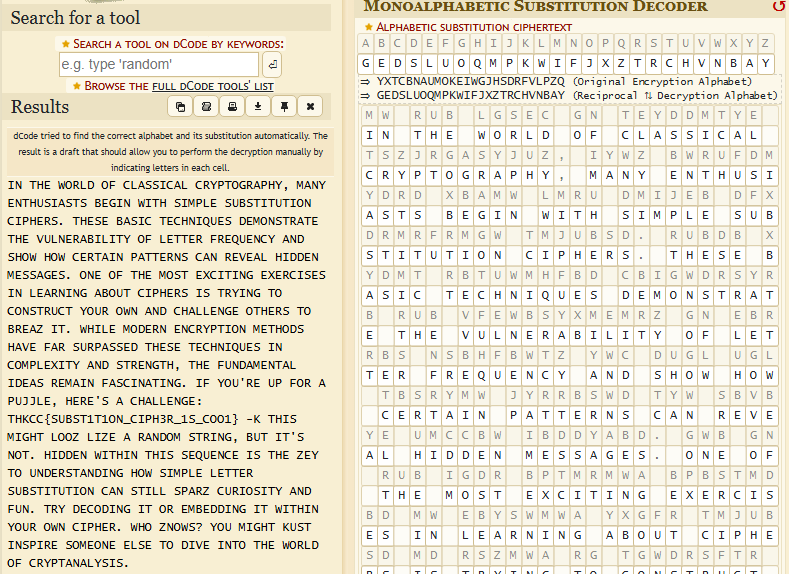The image size is (789, 574).
Task: Reset the decoder with the red reload arrow
Action: 779,6
